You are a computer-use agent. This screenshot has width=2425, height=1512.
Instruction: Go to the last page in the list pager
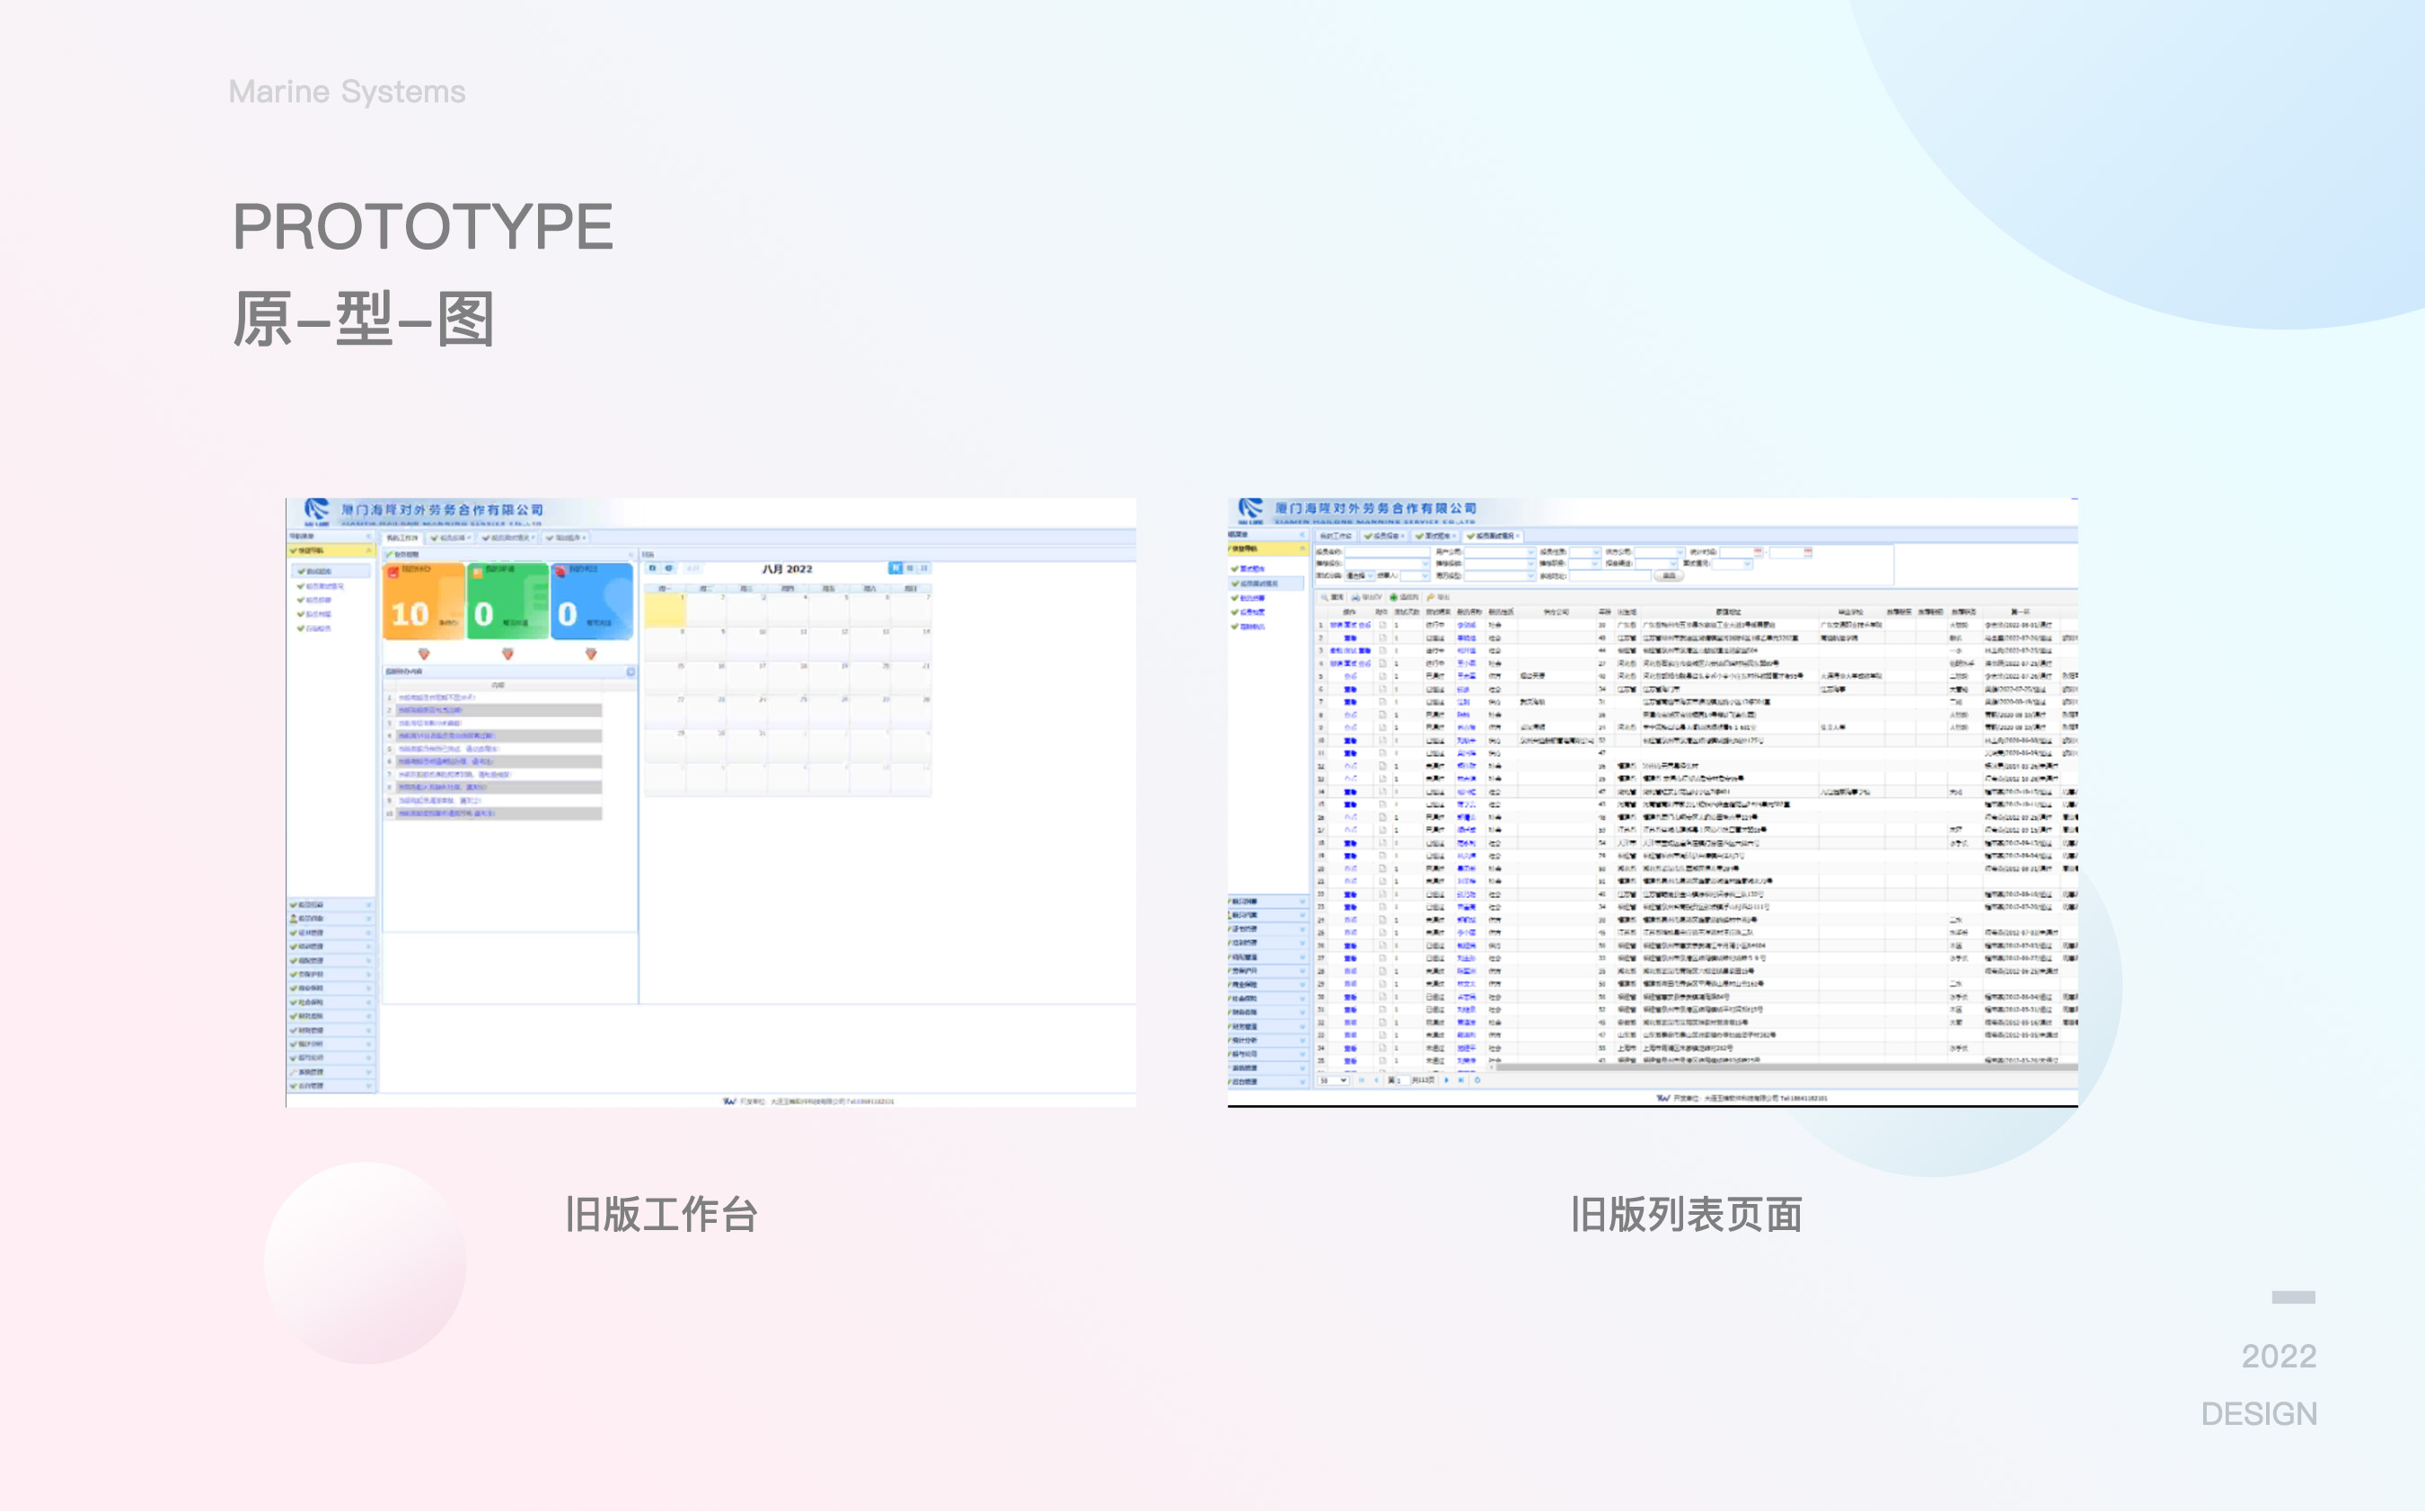coord(1461,1081)
